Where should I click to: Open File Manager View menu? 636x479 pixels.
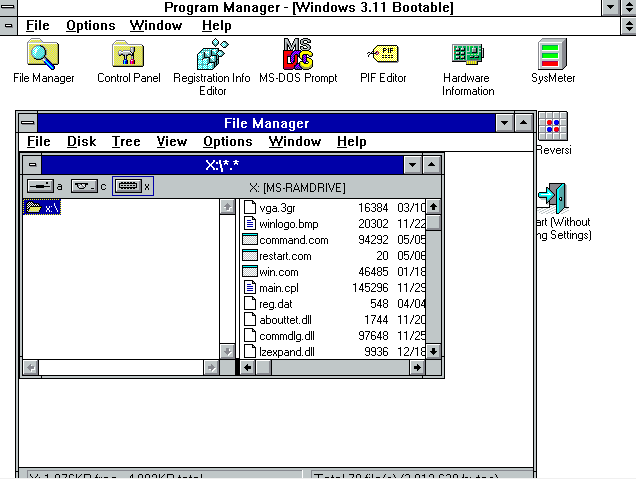(x=172, y=141)
